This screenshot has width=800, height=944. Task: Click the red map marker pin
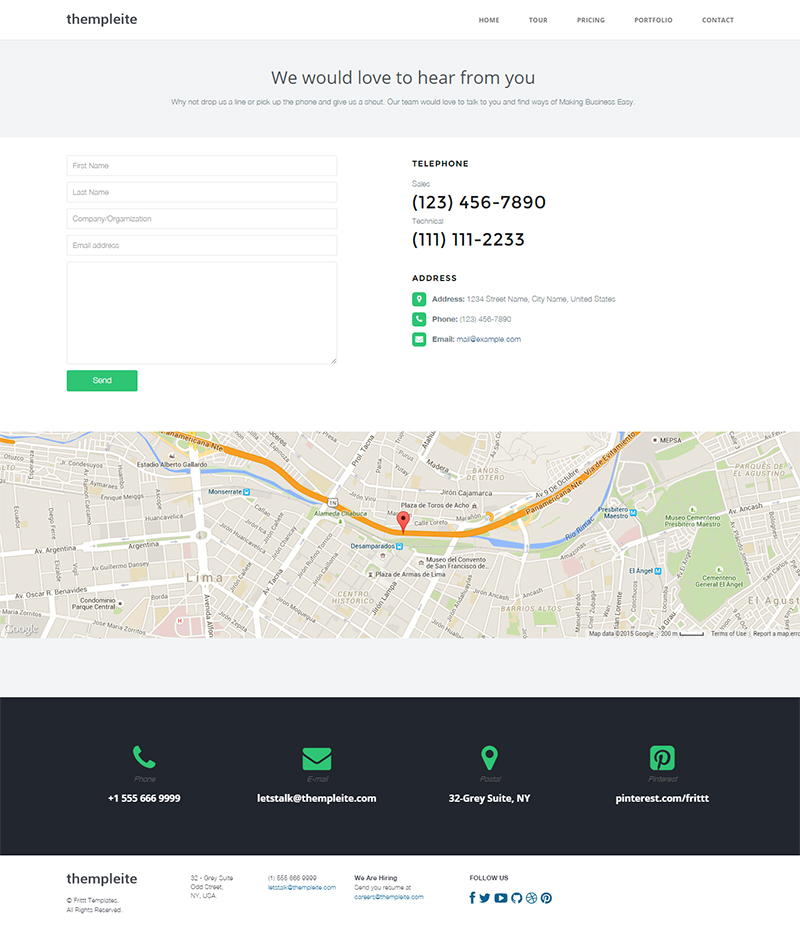(x=403, y=521)
